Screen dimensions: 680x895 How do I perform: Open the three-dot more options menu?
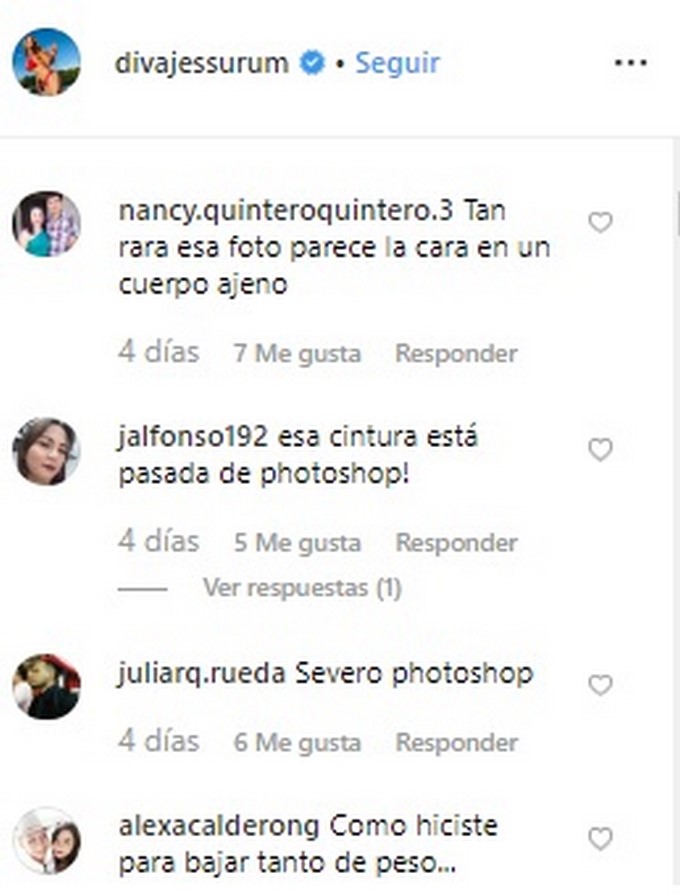pos(630,62)
